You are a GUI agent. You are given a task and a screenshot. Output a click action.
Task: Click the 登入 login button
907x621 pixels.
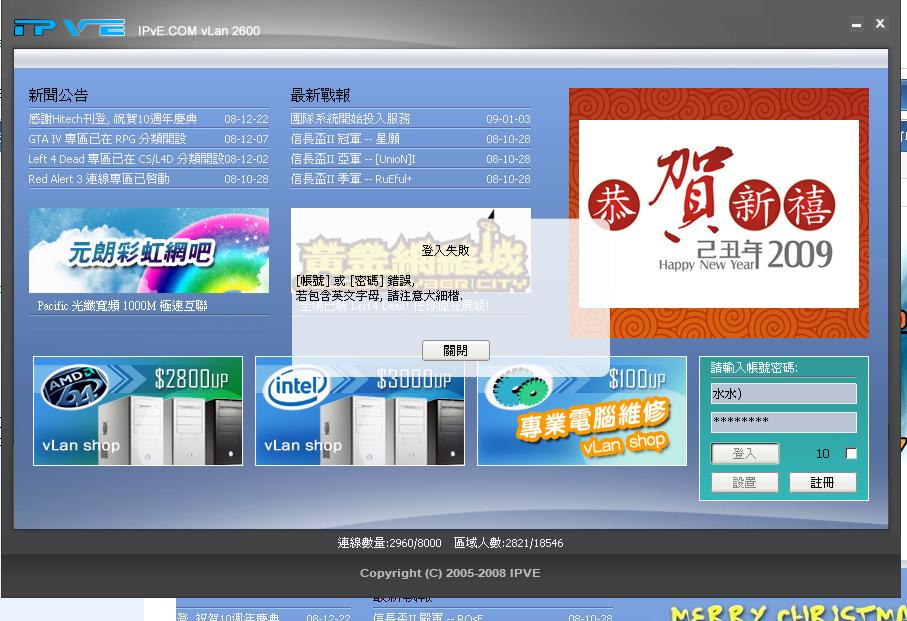pos(744,453)
